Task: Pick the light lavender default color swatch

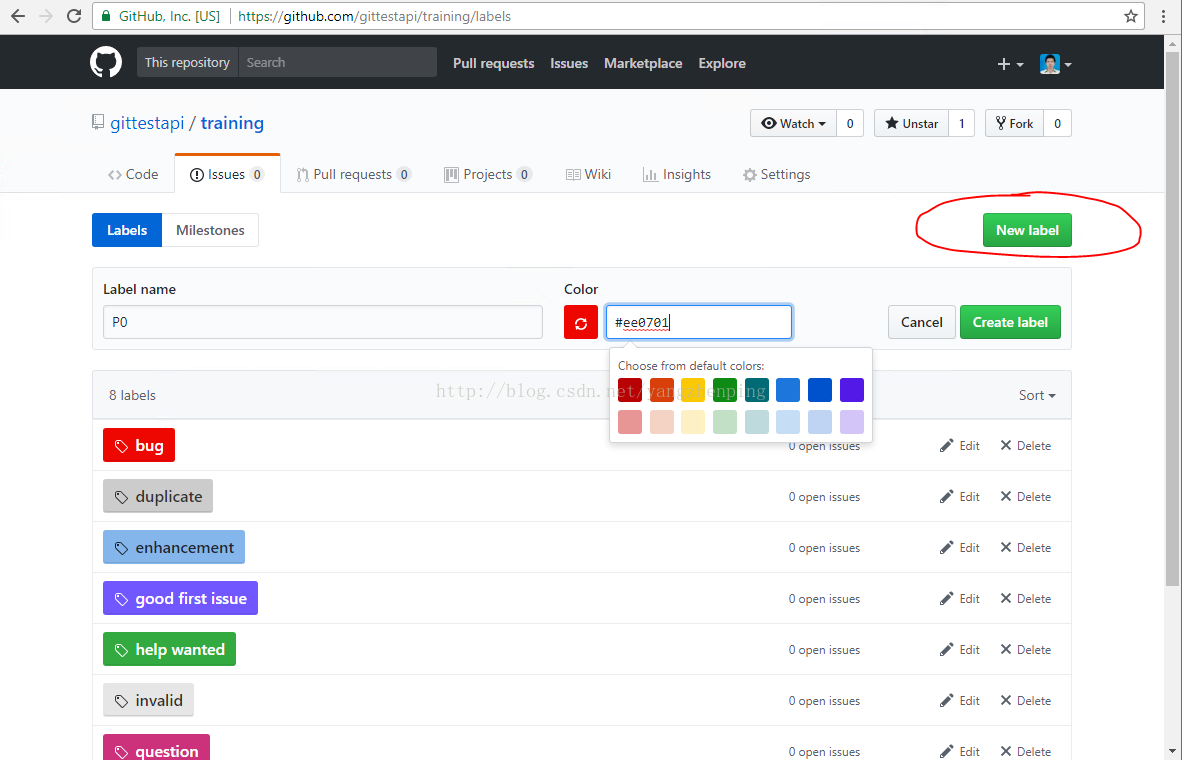Action: (x=852, y=421)
